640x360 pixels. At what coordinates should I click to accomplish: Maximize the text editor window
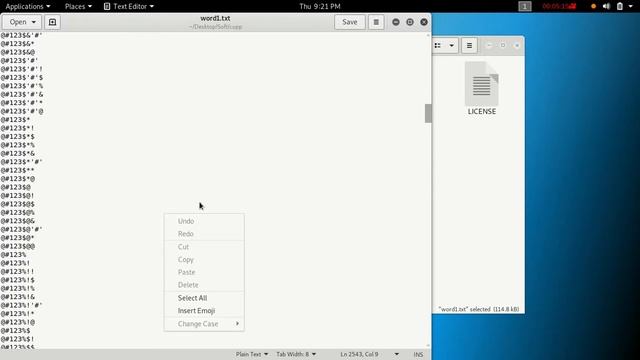410,22
